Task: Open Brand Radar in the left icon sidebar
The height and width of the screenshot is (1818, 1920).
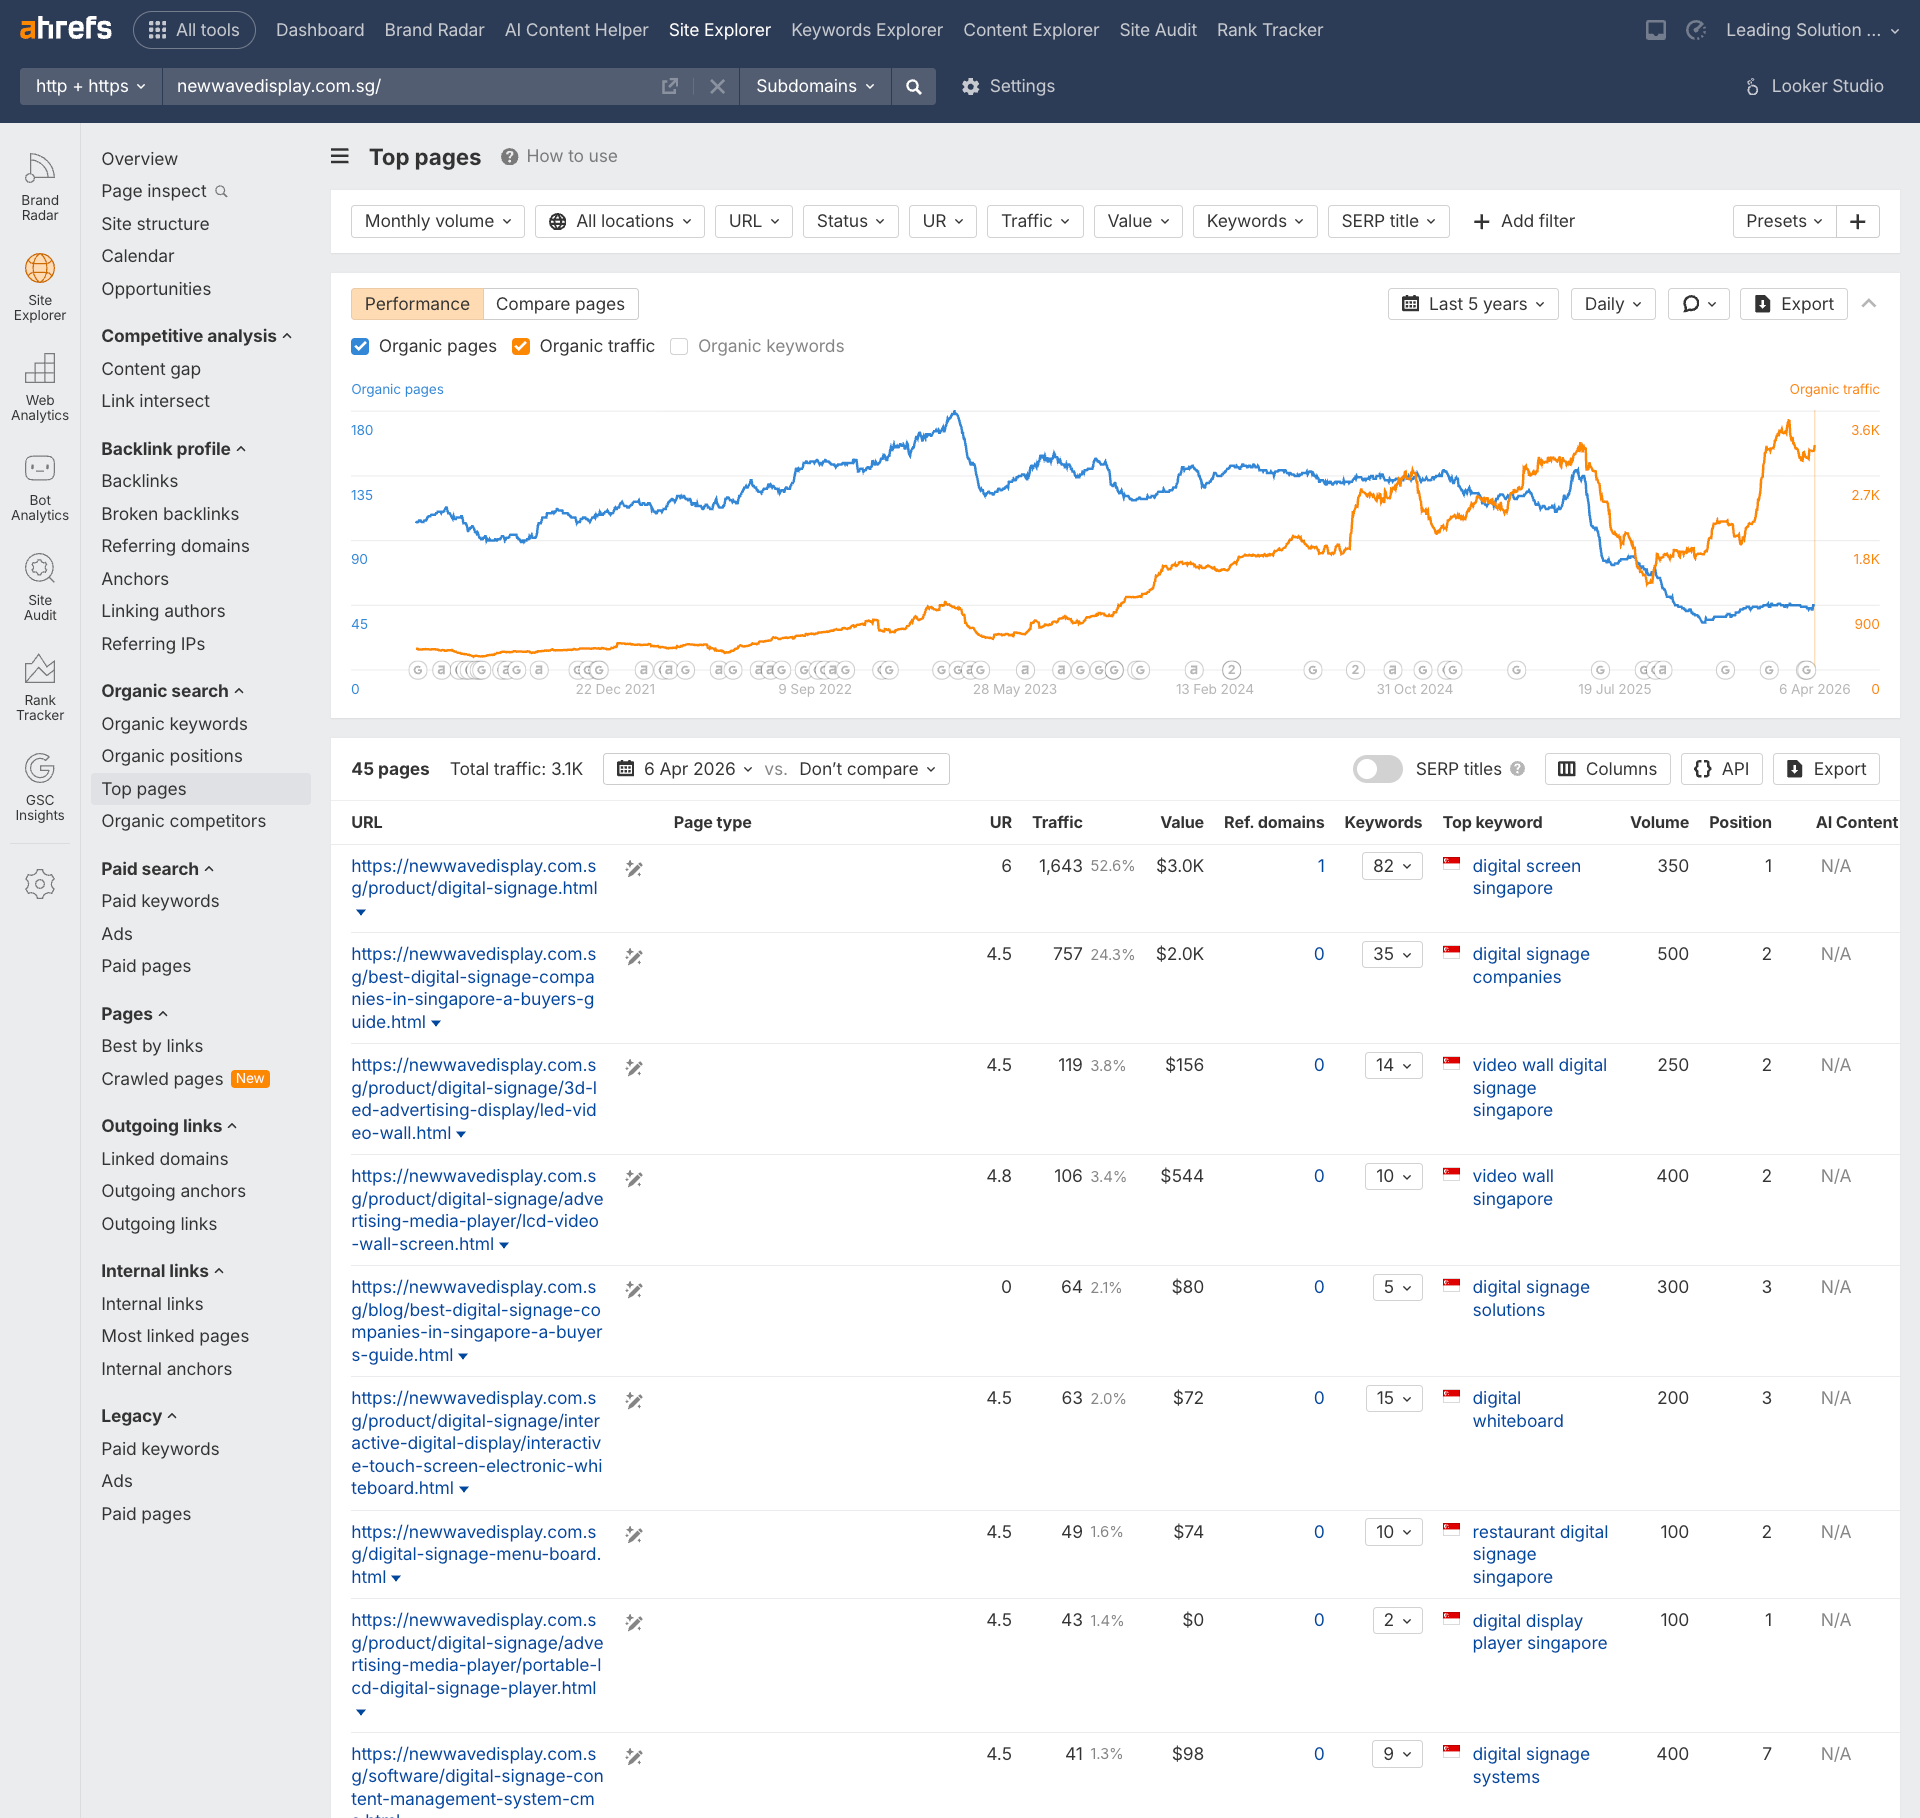Action: (40, 187)
